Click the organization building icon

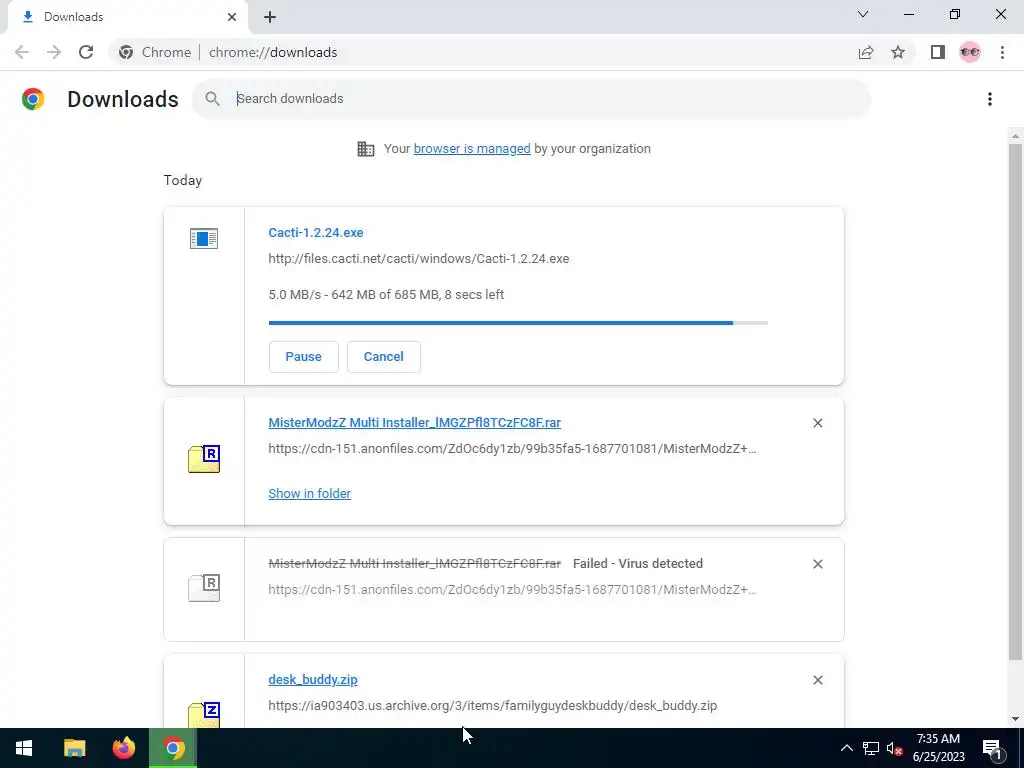(x=366, y=149)
